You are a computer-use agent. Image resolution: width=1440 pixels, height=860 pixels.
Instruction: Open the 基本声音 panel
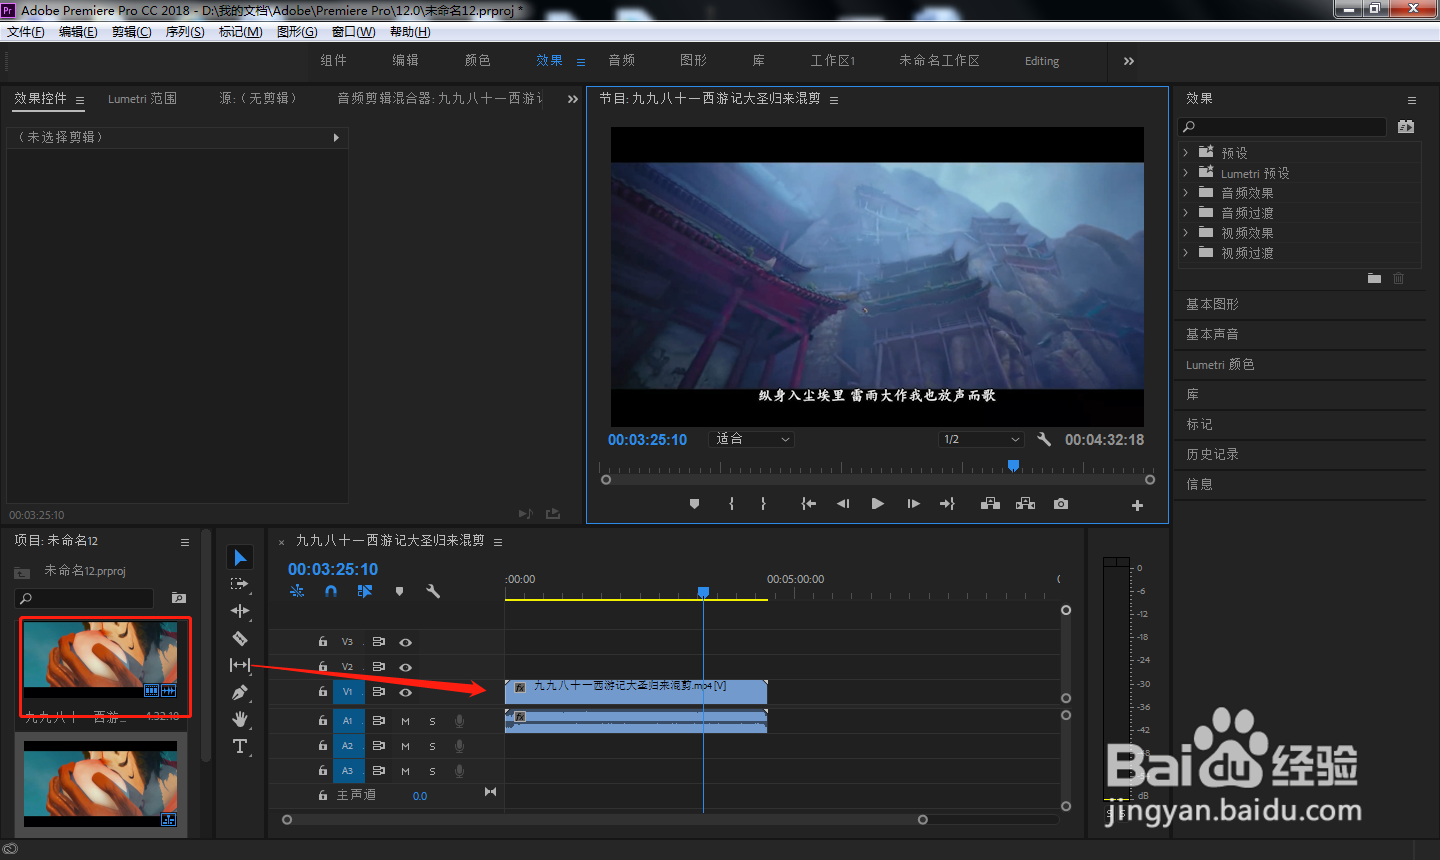pyautogui.click(x=1212, y=334)
